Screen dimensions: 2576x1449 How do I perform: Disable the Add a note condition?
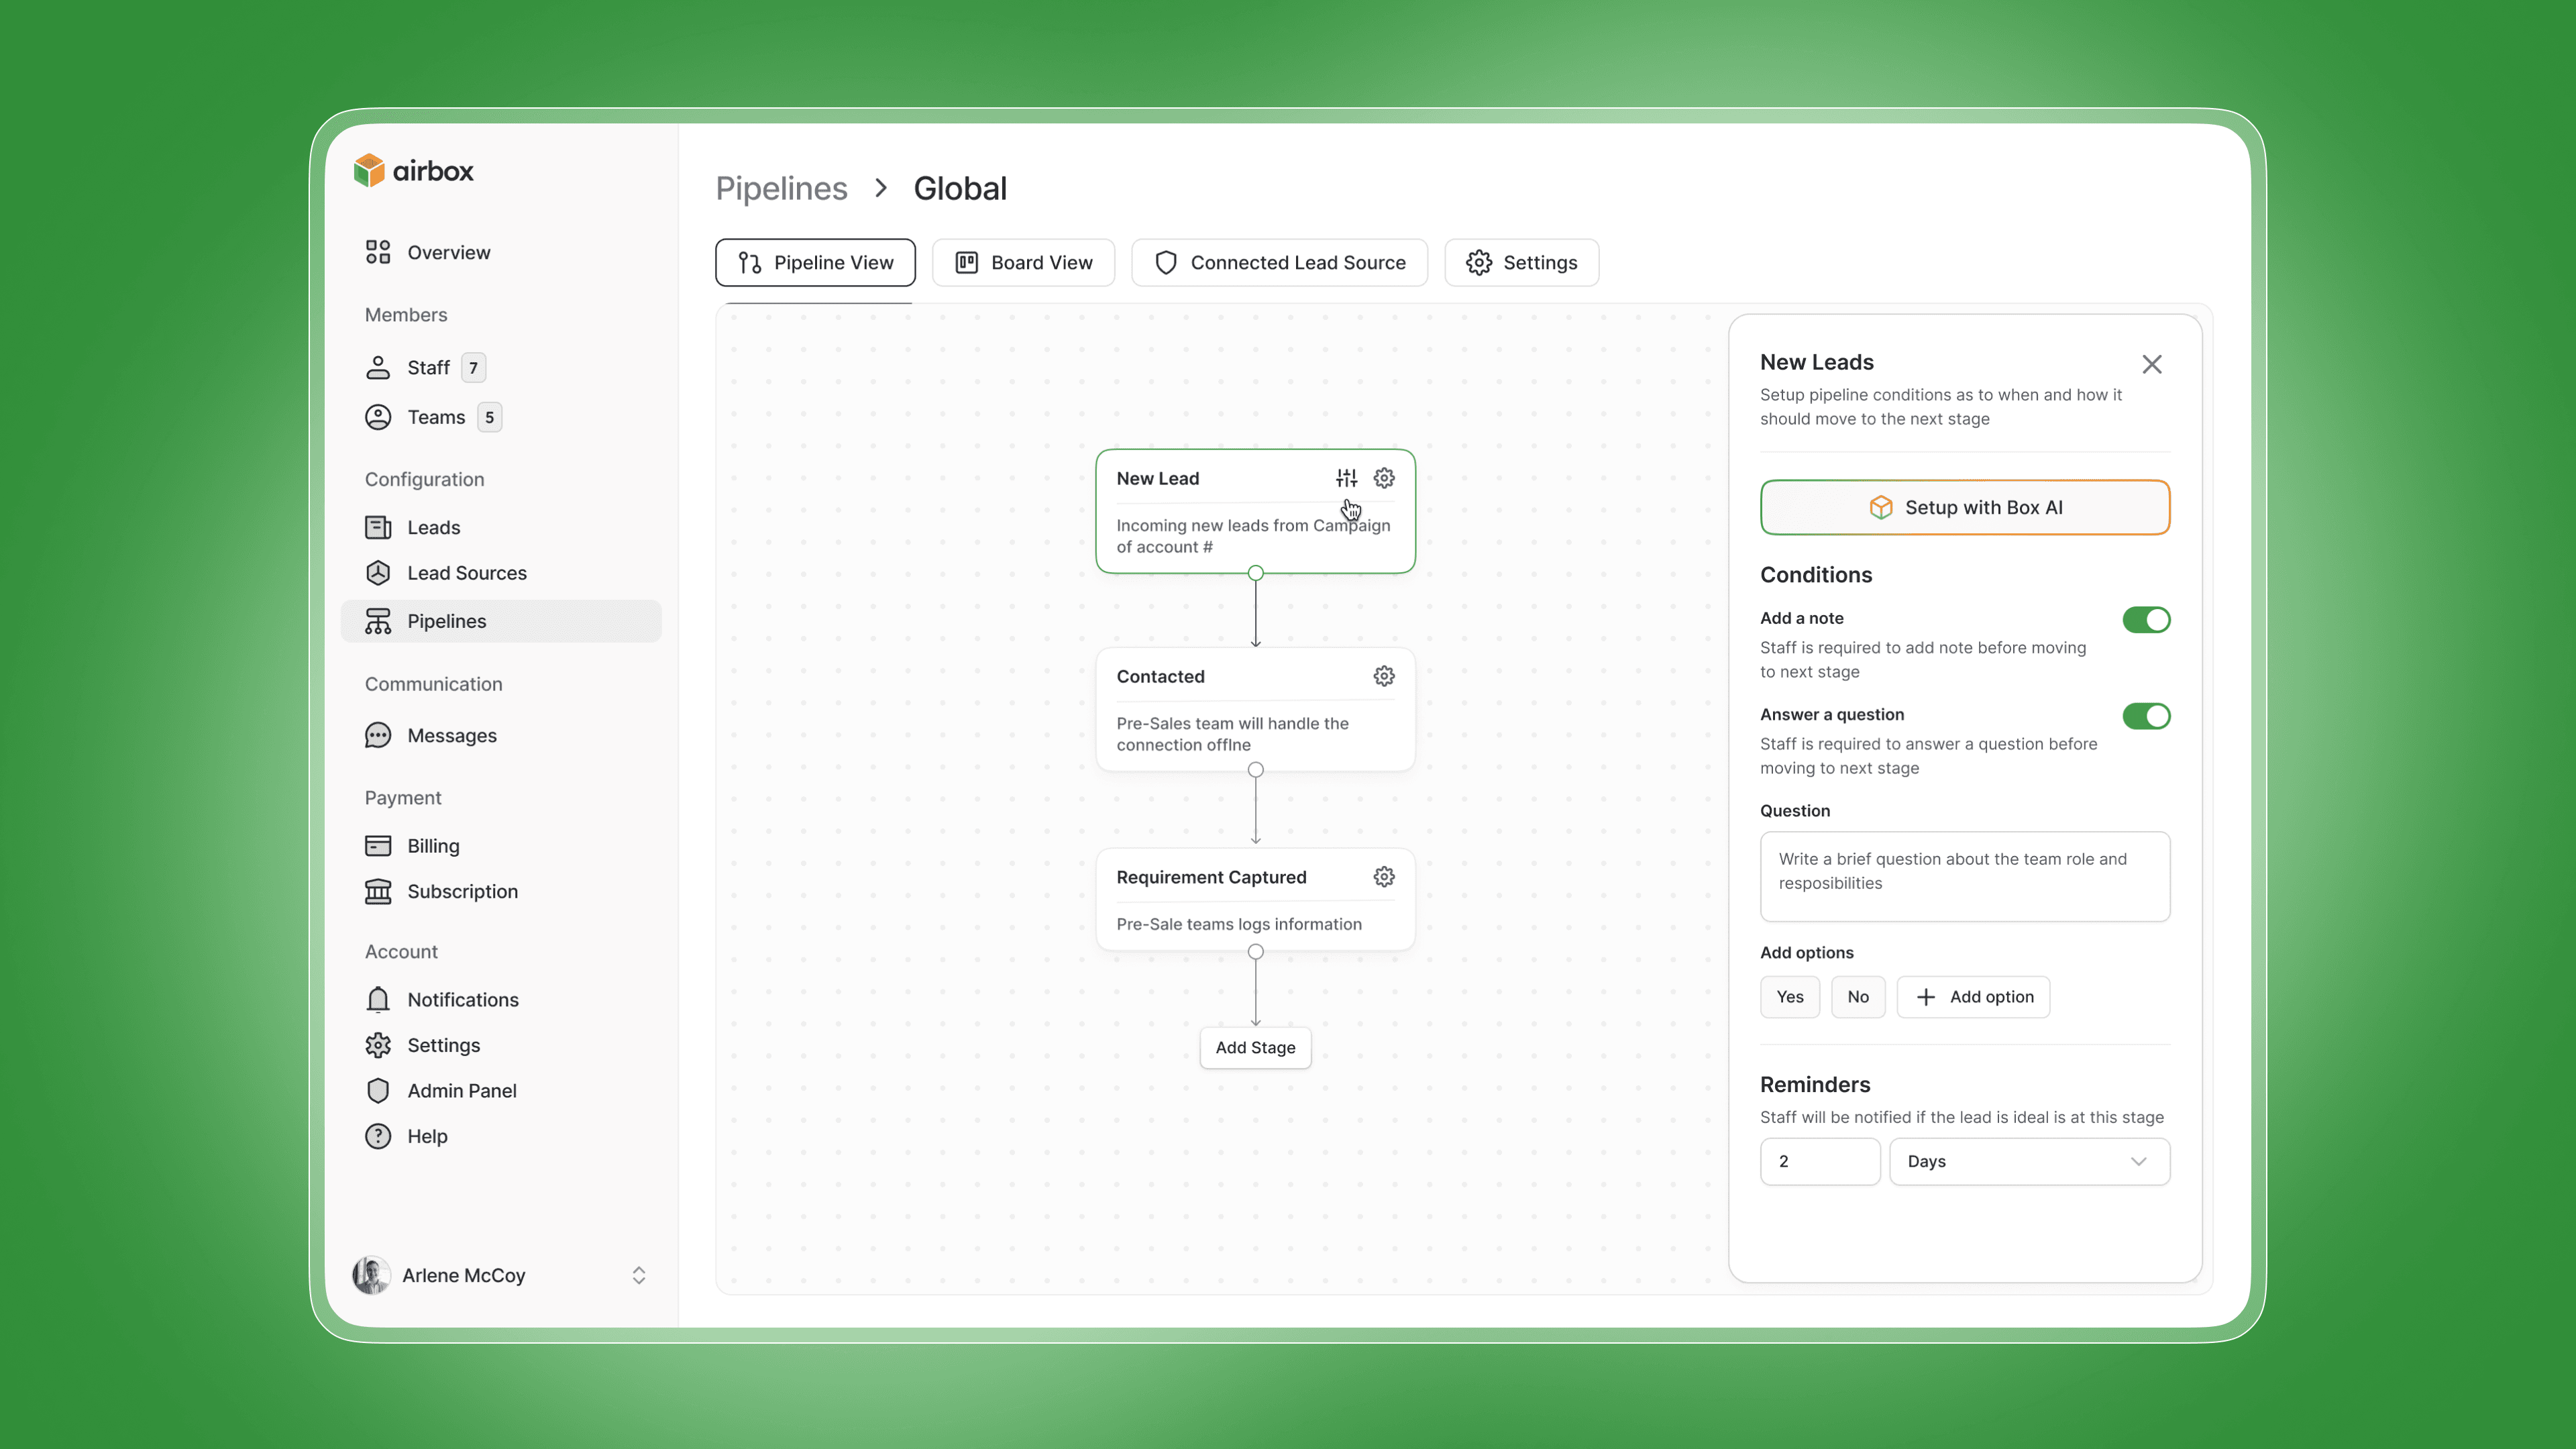pos(2146,619)
